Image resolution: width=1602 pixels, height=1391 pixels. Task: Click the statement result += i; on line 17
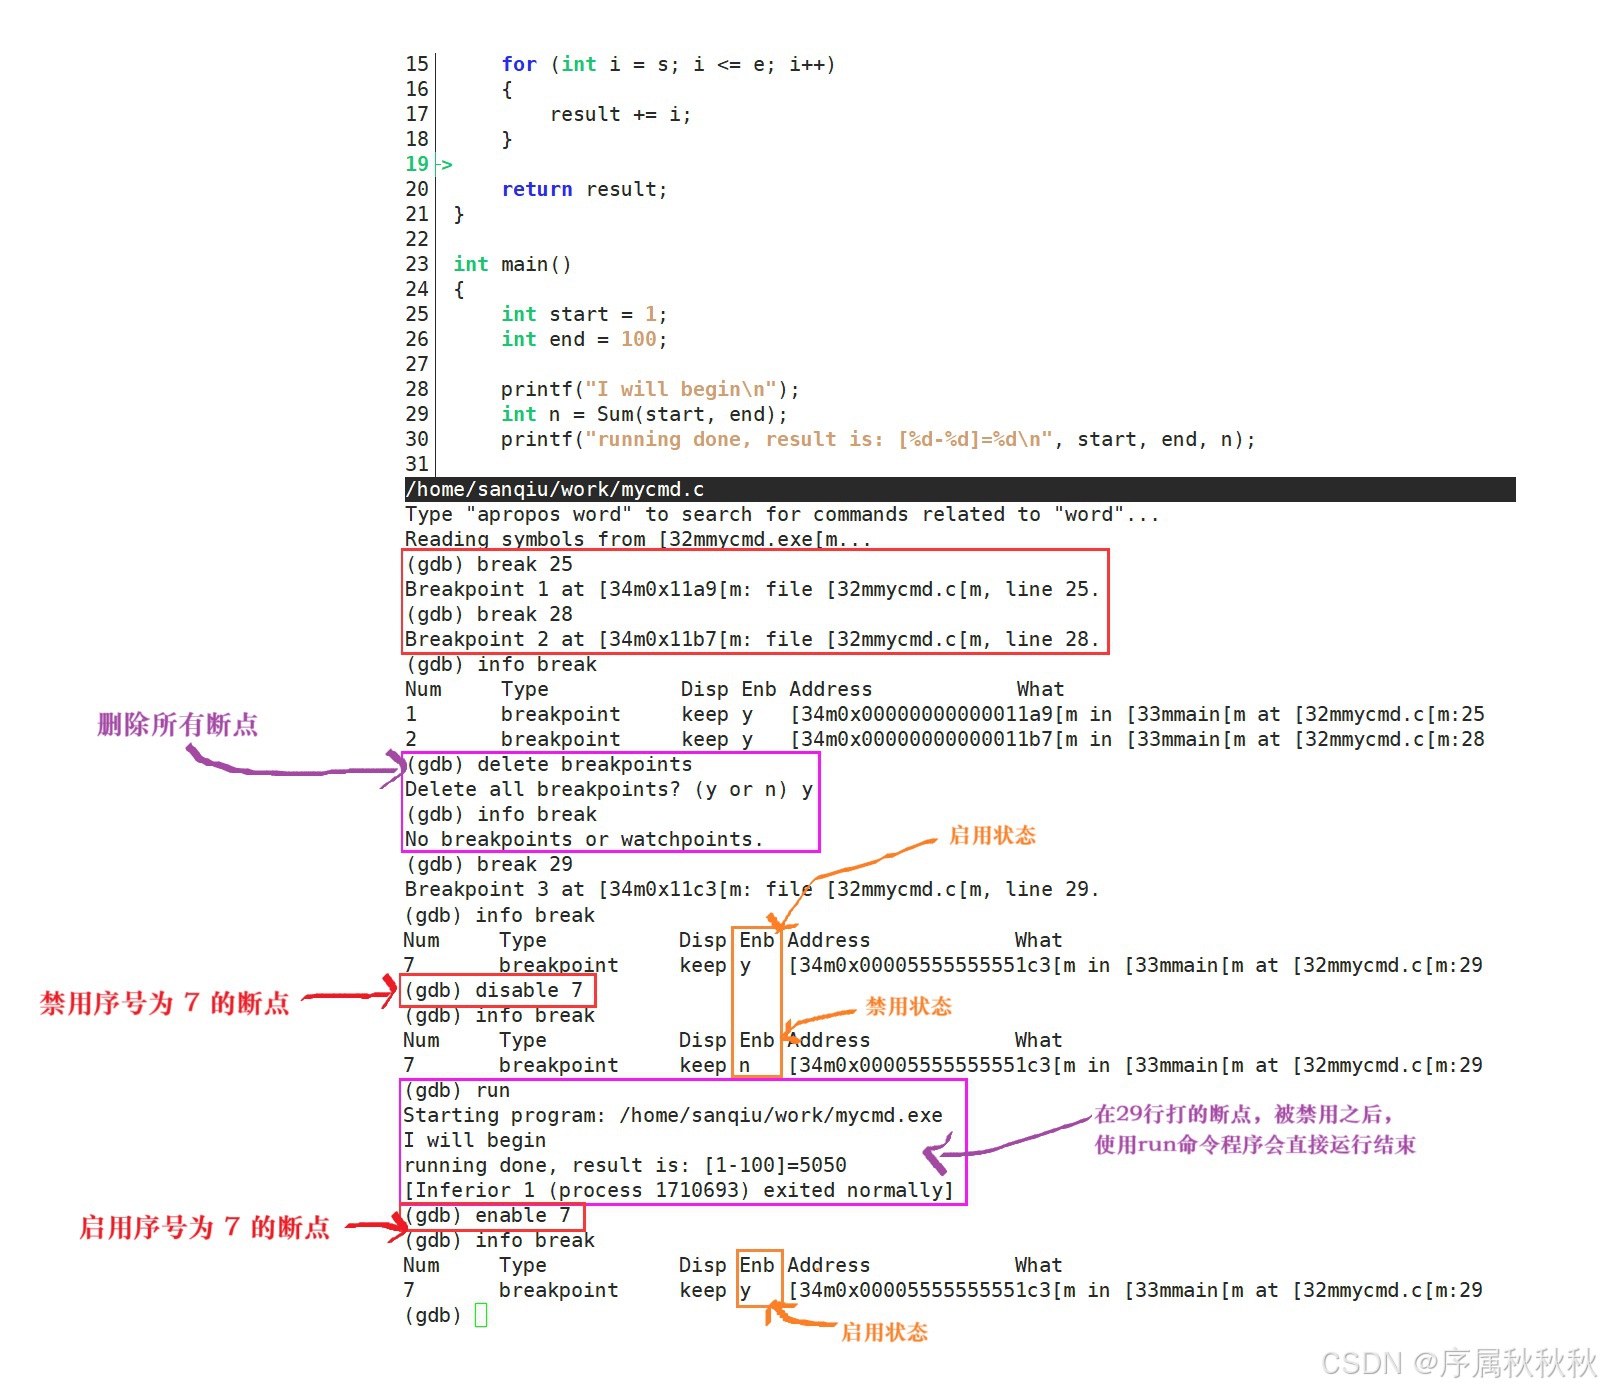[x=620, y=114]
